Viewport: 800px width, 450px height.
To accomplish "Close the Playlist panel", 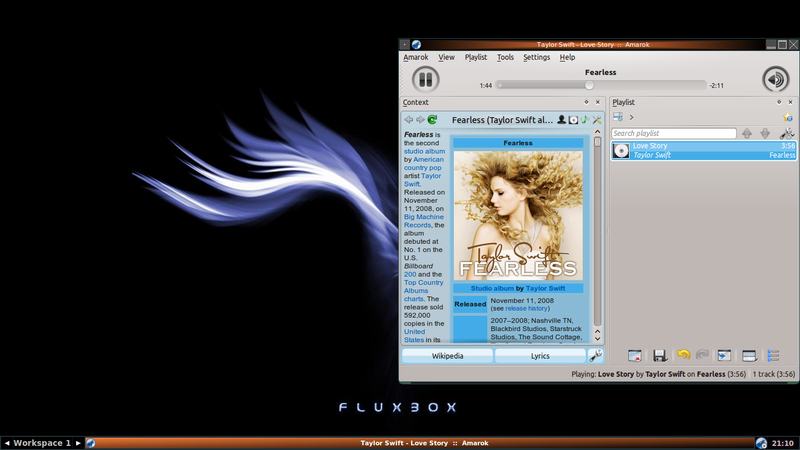I will tap(790, 102).
